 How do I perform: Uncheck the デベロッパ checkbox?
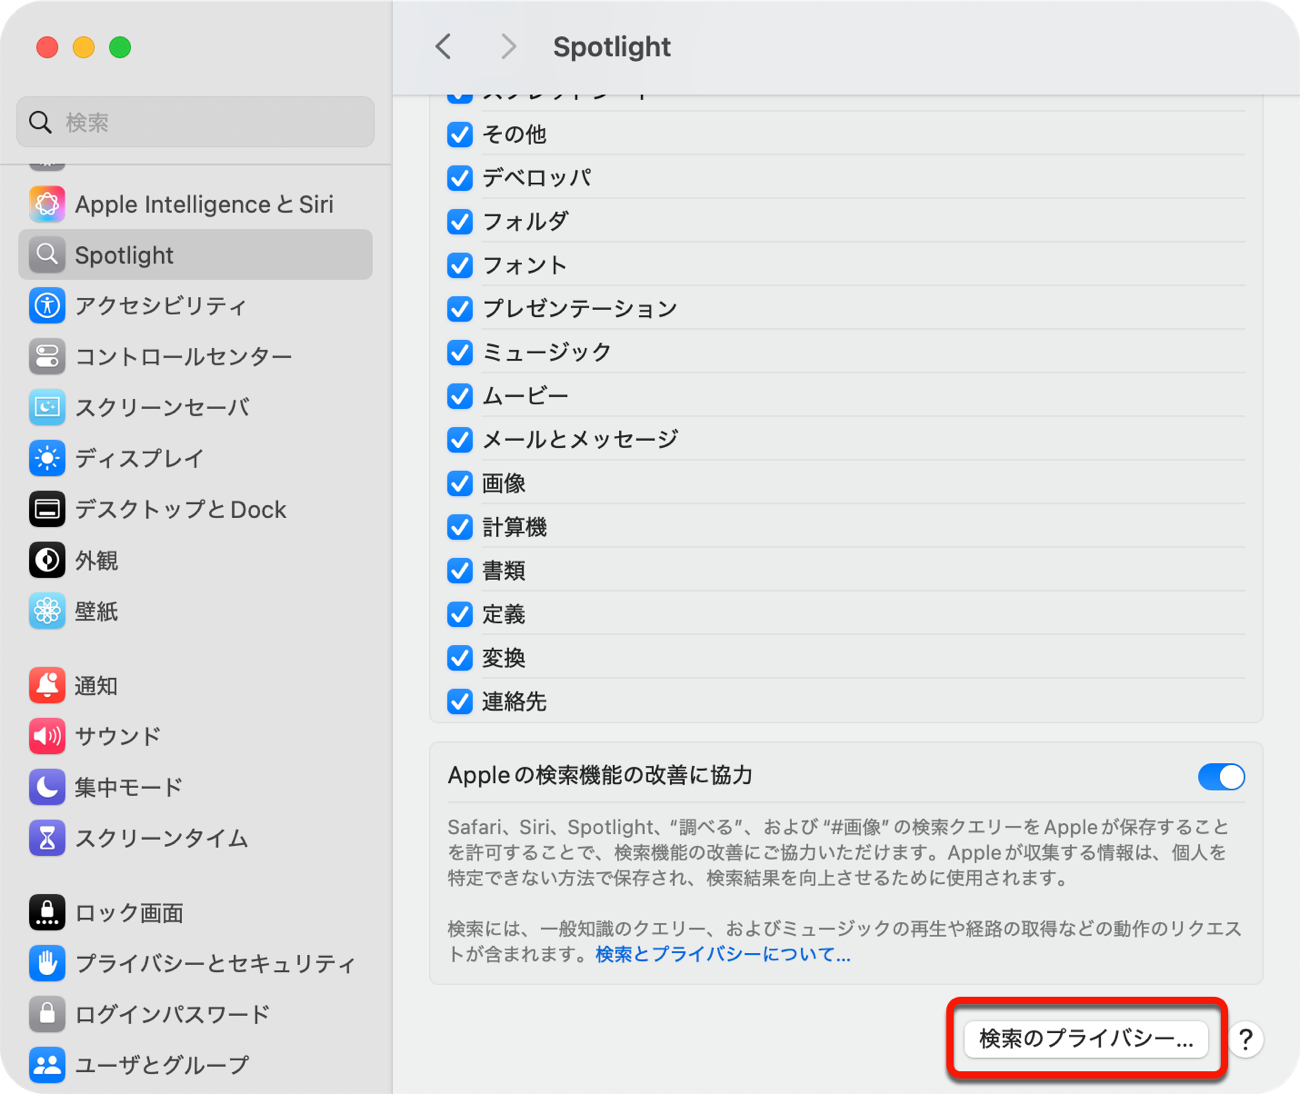coord(460,178)
